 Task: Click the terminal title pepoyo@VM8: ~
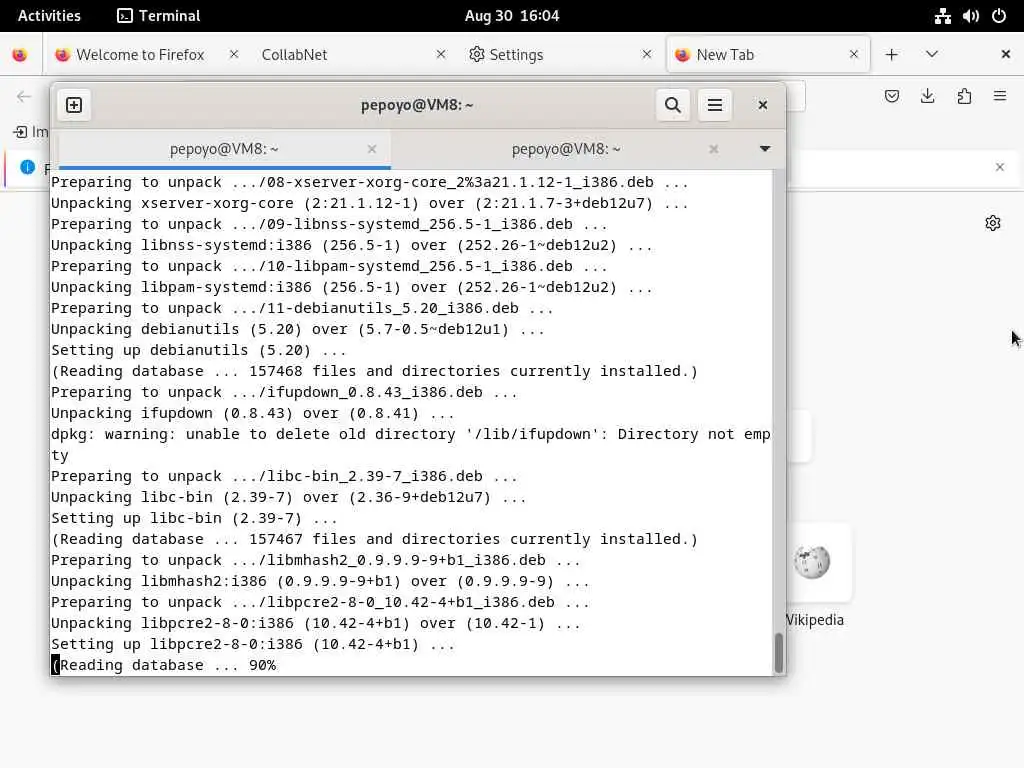click(417, 105)
